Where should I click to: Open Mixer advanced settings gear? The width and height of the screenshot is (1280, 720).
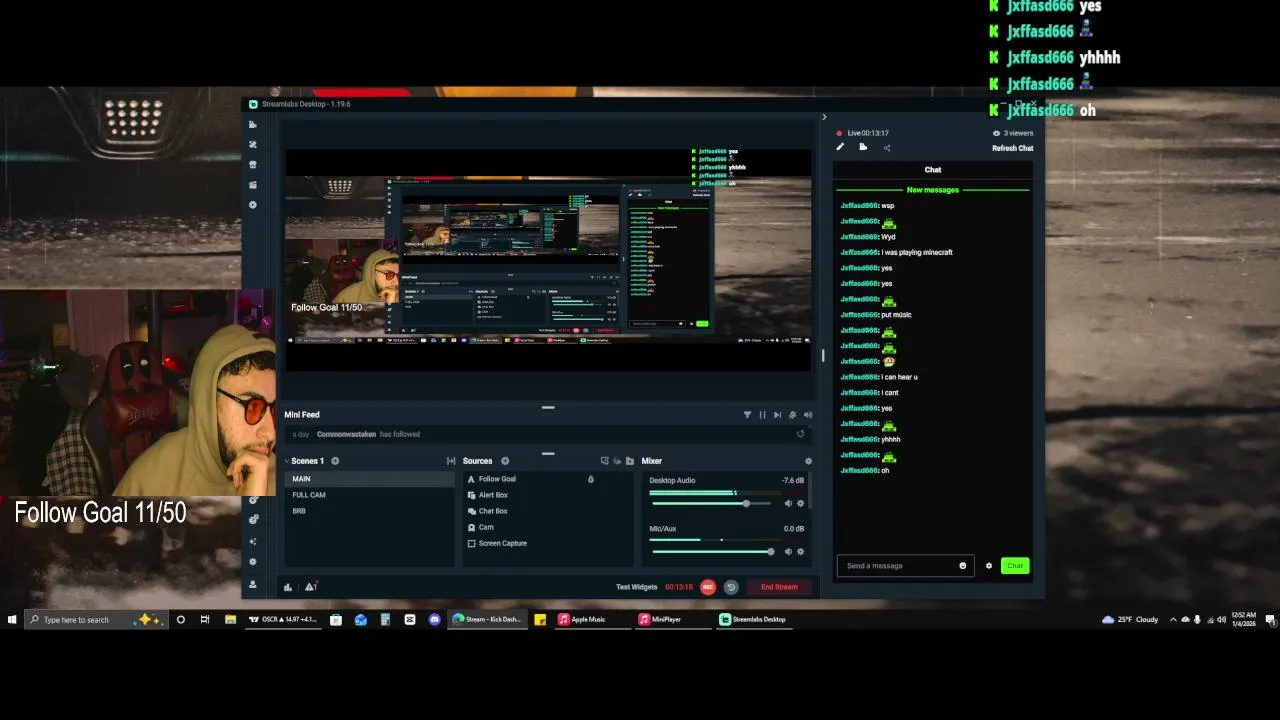pyautogui.click(x=808, y=461)
